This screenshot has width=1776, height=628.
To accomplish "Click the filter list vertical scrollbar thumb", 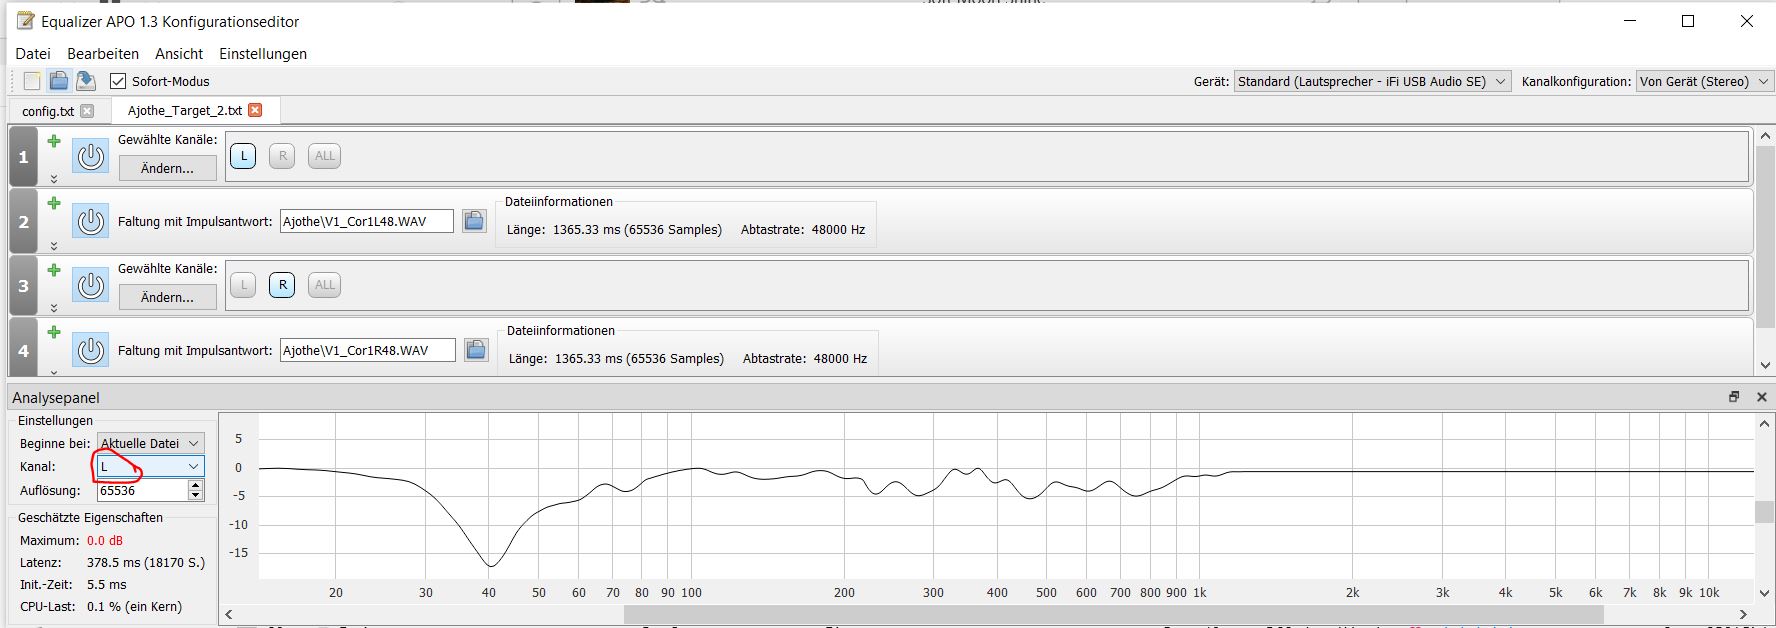I will (1766, 235).
